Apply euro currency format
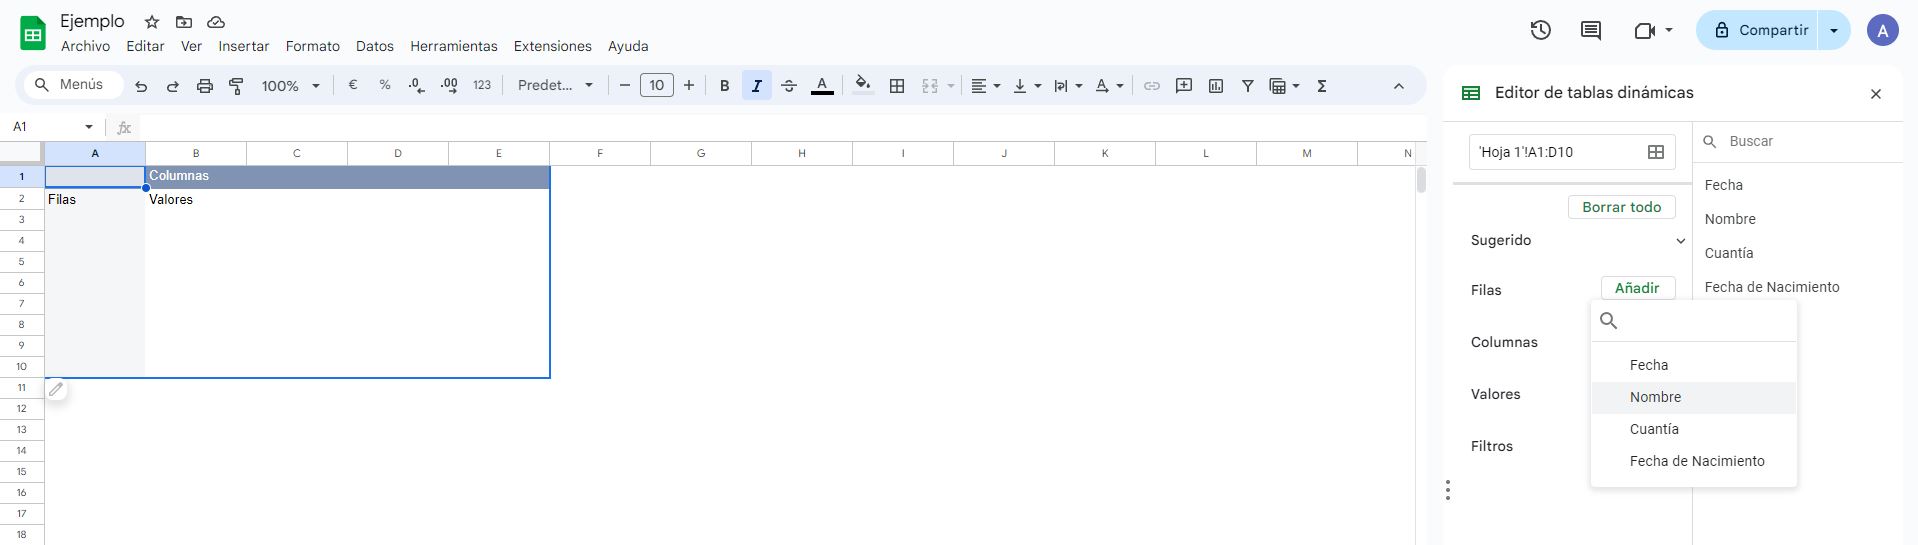This screenshot has height=545, width=1918. click(x=352, y=85)
